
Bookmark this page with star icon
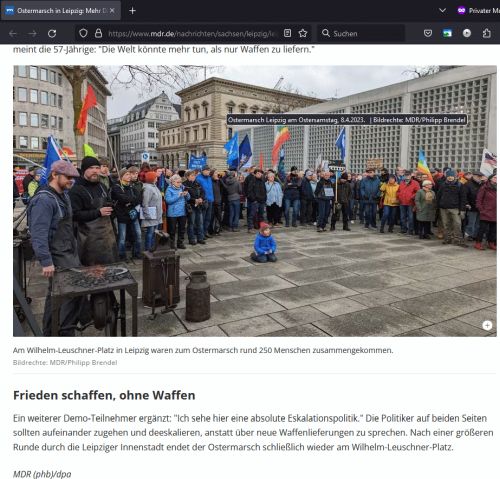click(x=303, y=33)
